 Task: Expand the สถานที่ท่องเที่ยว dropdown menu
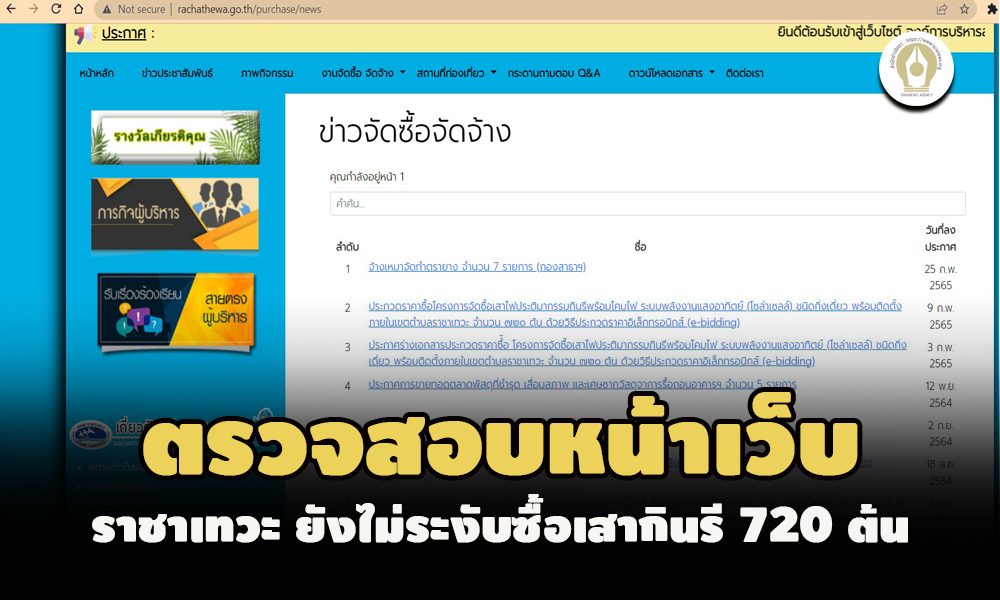(456, 74)
